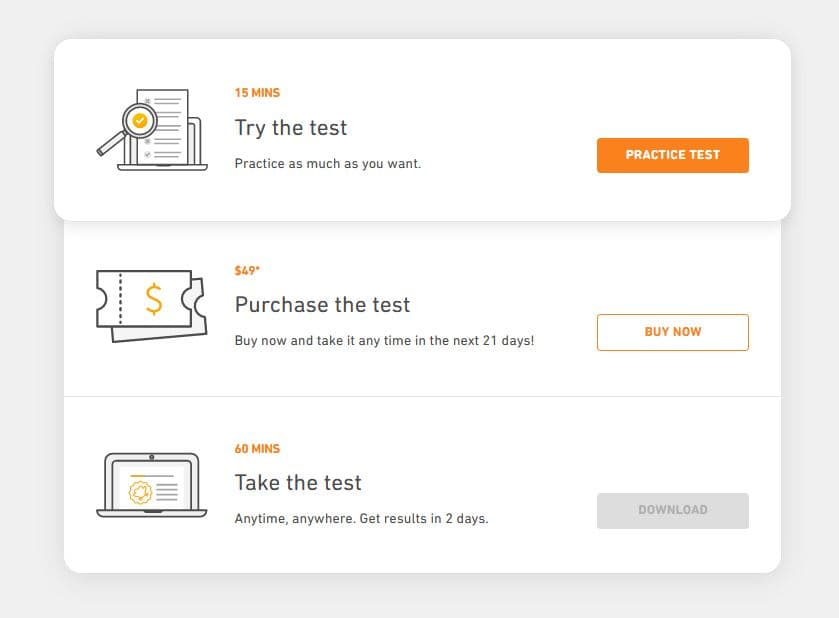Click the webcam dot on laptop icon
The width and height of the screenshot is (839, 618).
click(x=152, y=457)
